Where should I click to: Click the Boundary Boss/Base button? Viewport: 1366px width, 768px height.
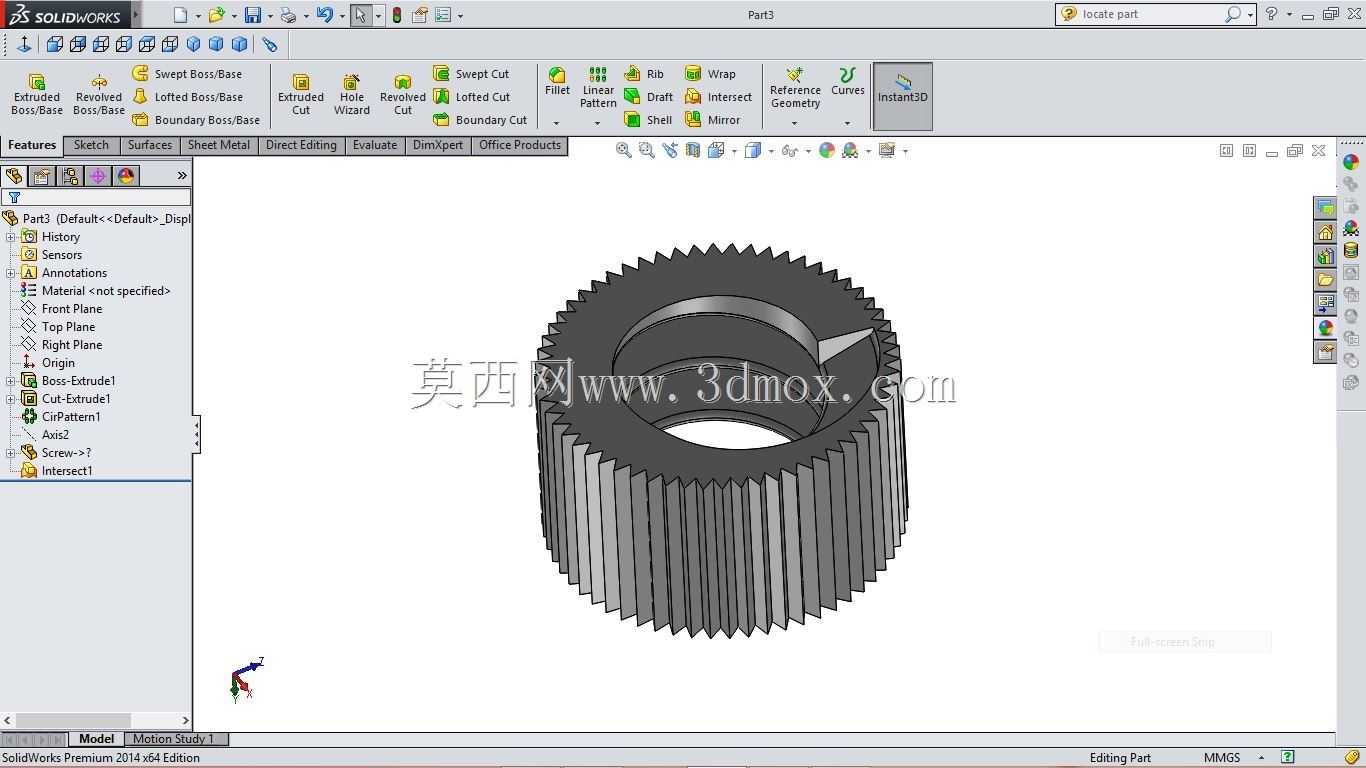(196, 120)
